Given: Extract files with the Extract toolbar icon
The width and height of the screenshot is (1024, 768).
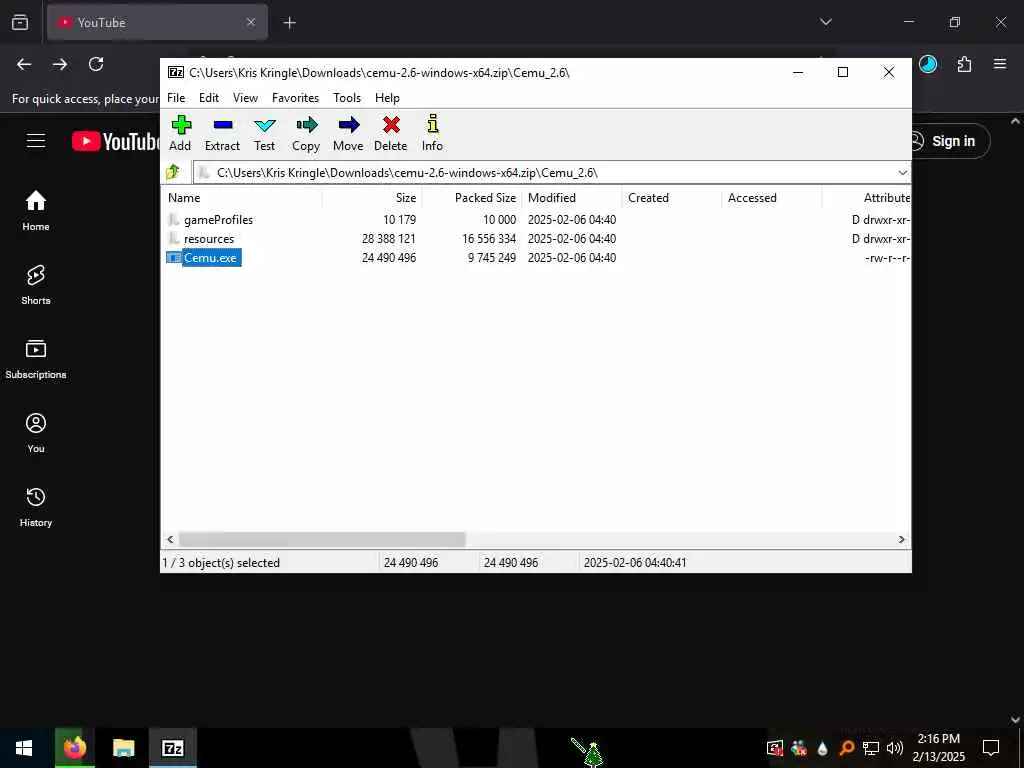Looking at the screenshot, I should click(x=222, y=133).
